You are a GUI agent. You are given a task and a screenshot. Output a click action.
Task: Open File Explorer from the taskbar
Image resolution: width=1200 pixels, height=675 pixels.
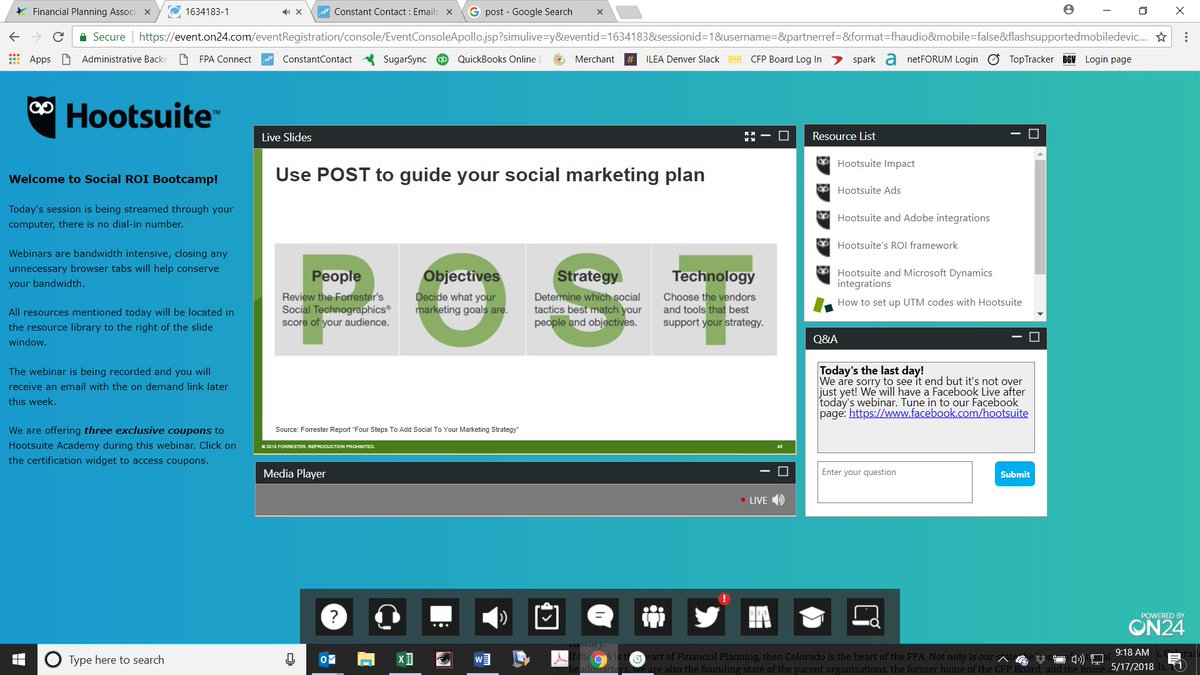coord(366,659)
